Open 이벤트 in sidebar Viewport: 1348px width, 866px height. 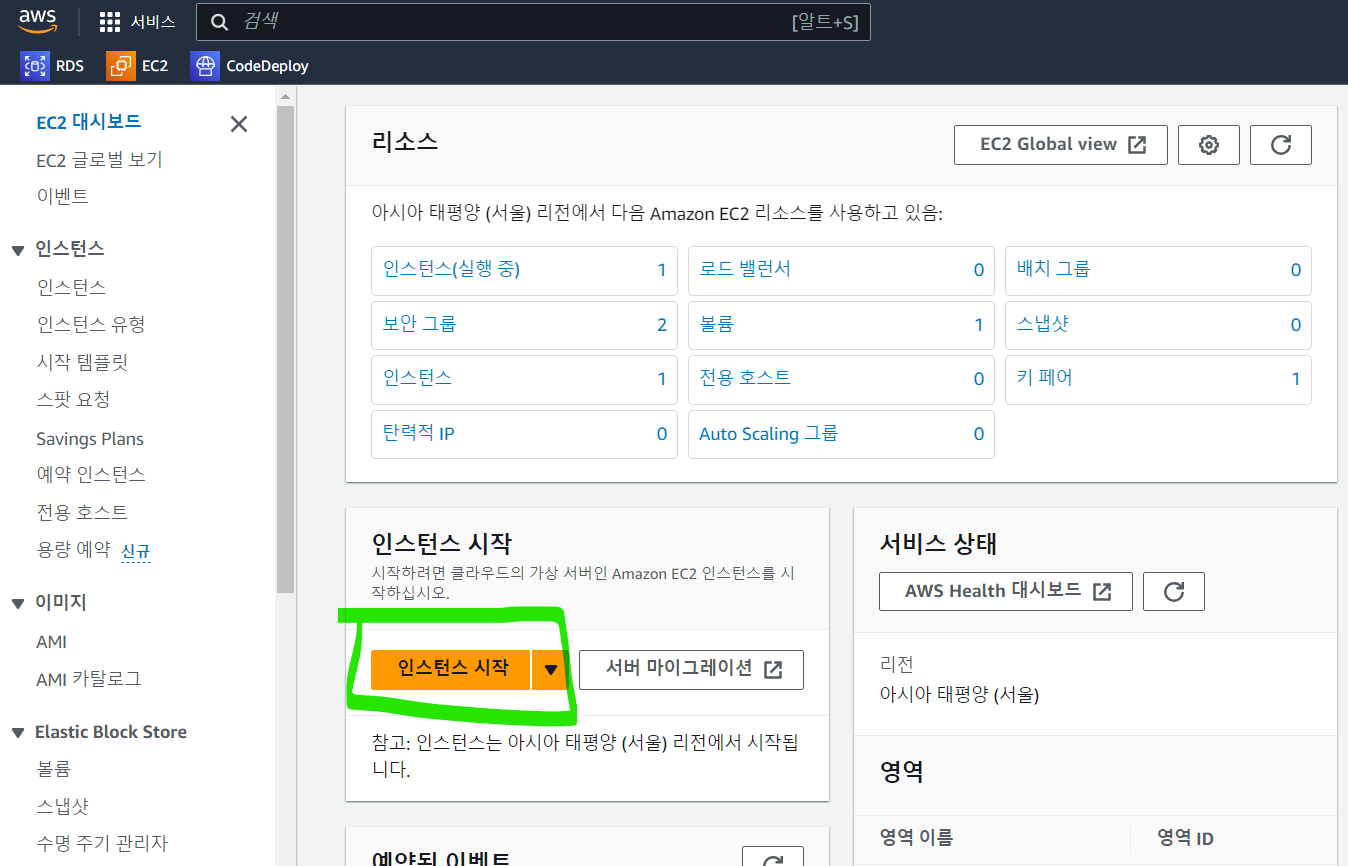(x=62, y=196)
